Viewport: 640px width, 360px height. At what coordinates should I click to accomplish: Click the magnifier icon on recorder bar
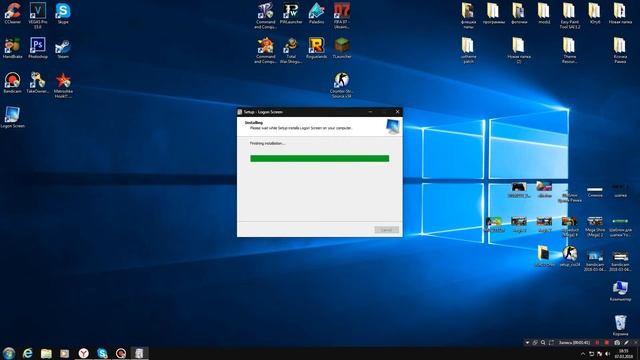pos(543,342)
